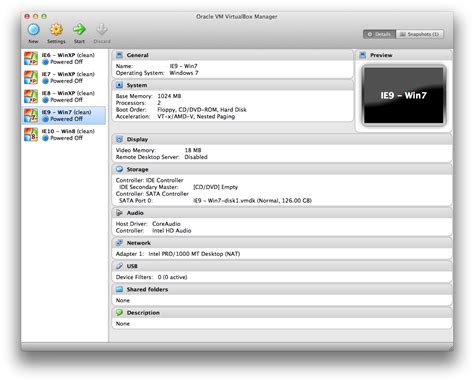Click the System section chip icon
The width and height of the screenshot is (474, 381).
pos(119,85)
